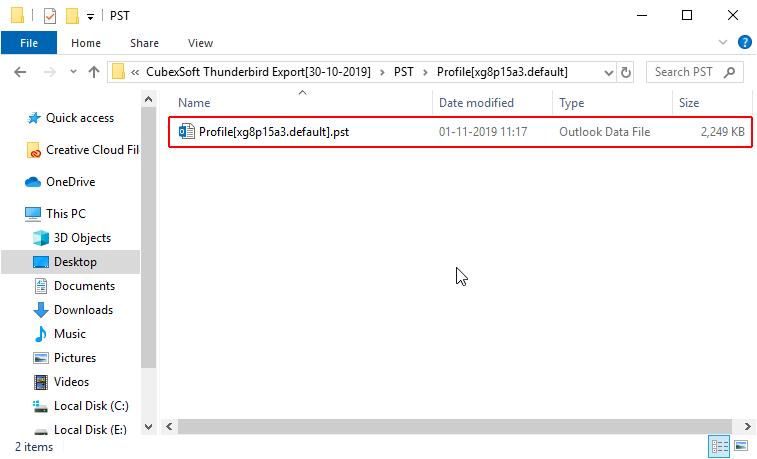Click the new folder quick access icon

[x=72, y=16]
